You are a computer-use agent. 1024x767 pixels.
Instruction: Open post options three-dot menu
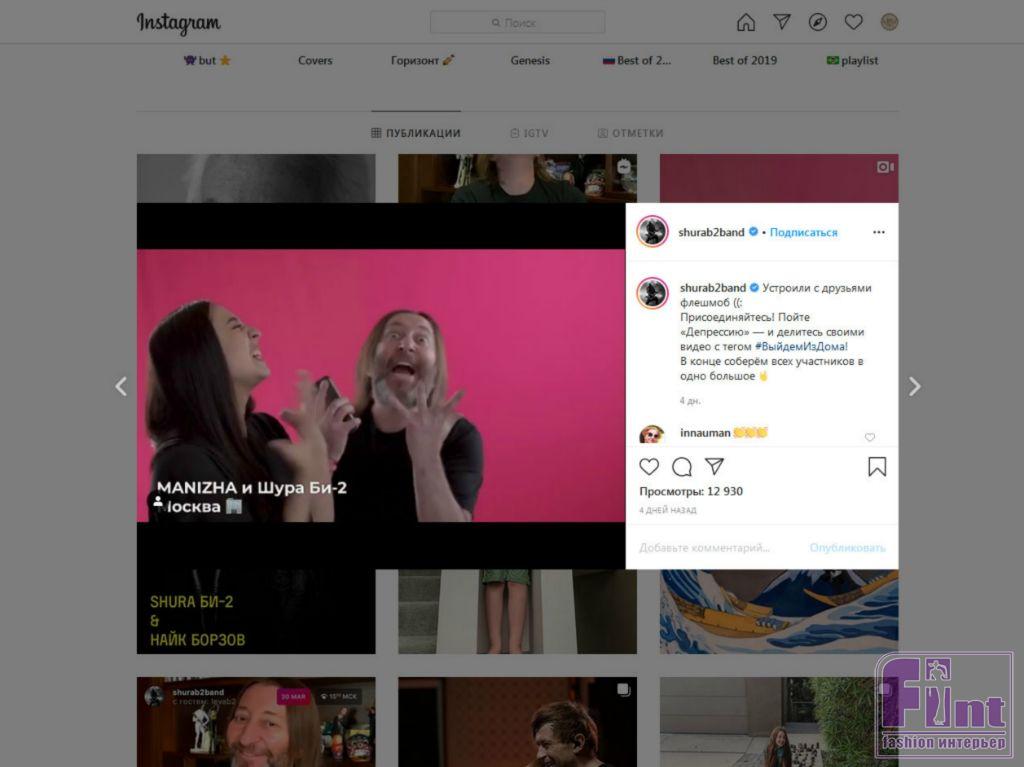878,232
